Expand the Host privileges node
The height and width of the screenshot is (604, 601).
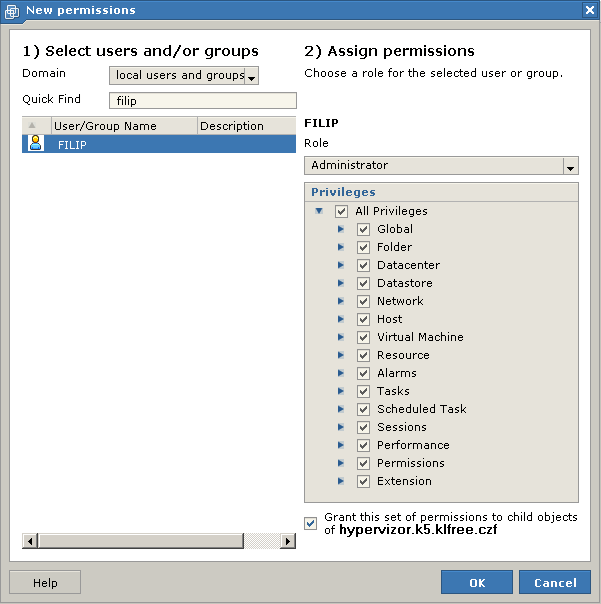pos(341,319)
